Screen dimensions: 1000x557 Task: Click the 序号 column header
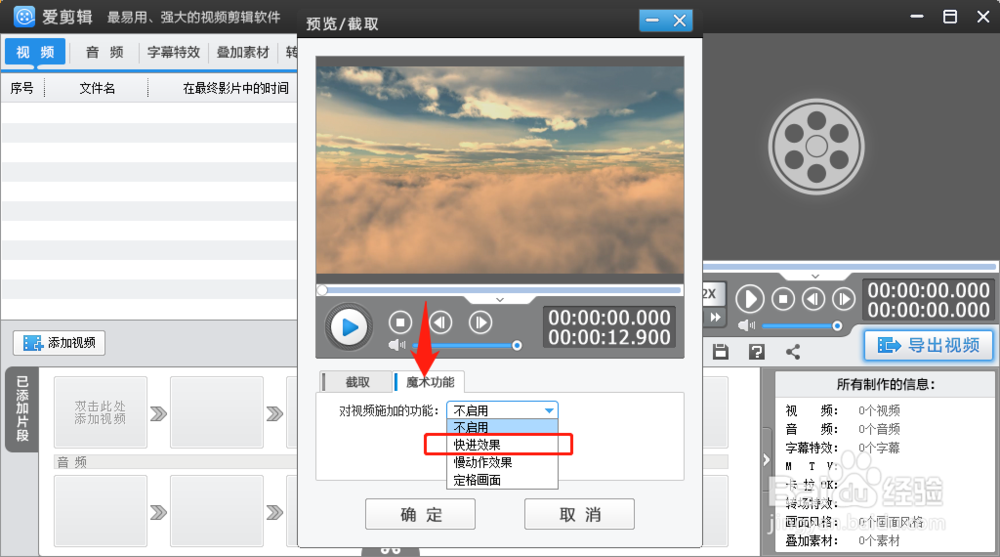coord(22,88)
